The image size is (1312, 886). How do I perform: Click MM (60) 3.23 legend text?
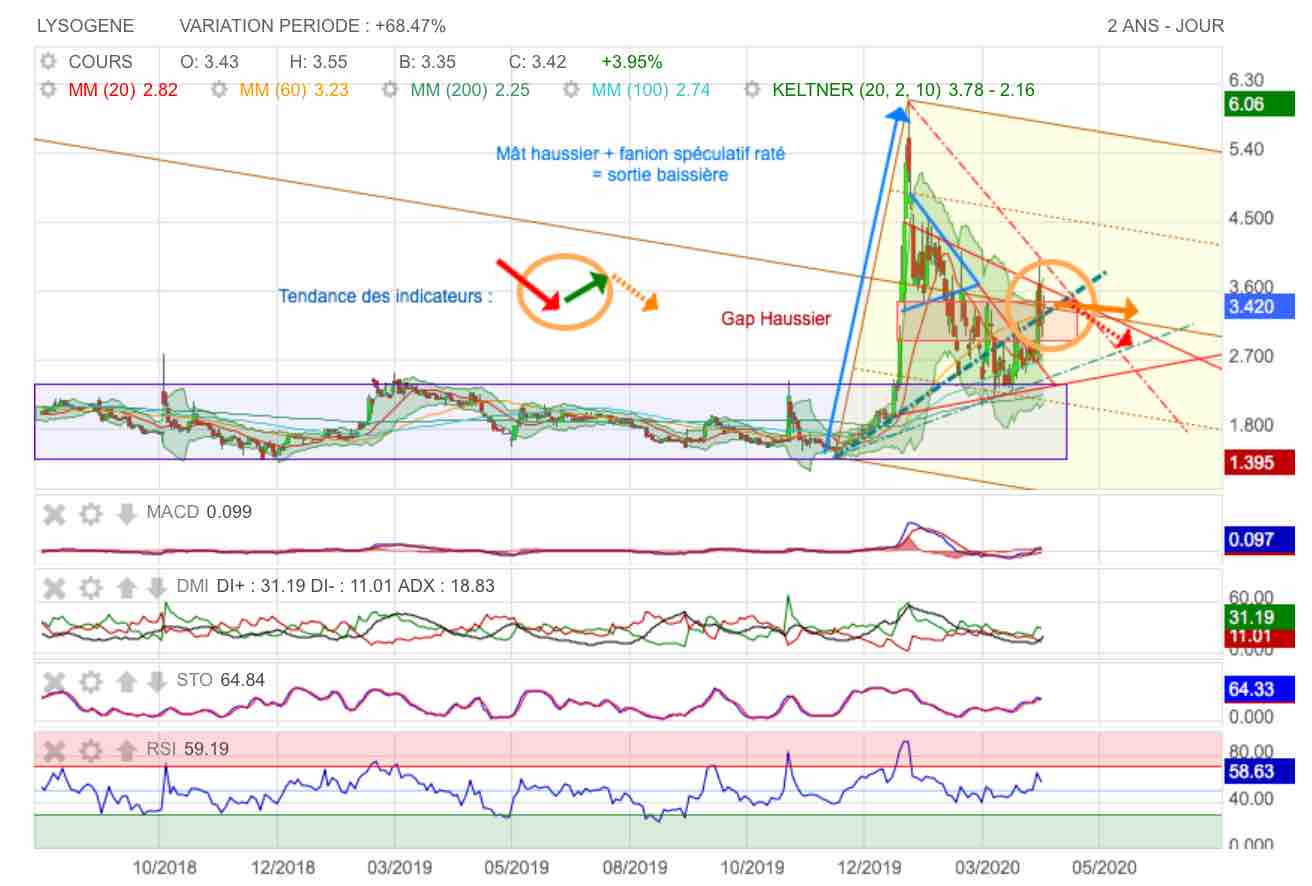click(x=294, y=90)
